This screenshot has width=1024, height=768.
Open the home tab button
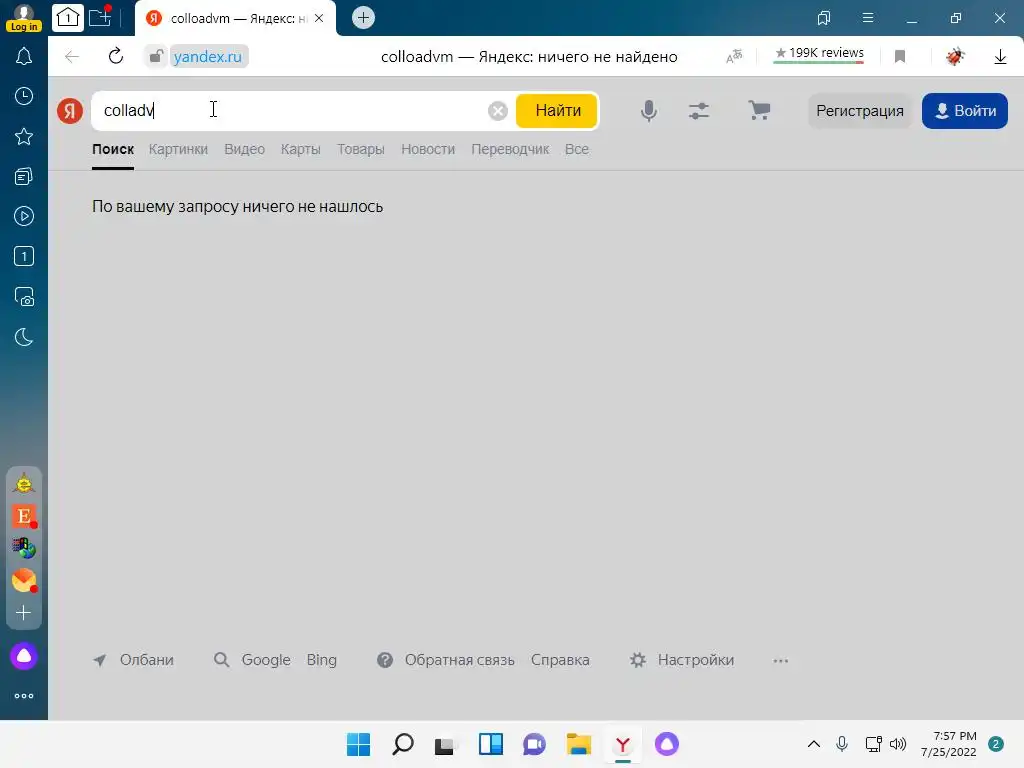tap(68, 18)
